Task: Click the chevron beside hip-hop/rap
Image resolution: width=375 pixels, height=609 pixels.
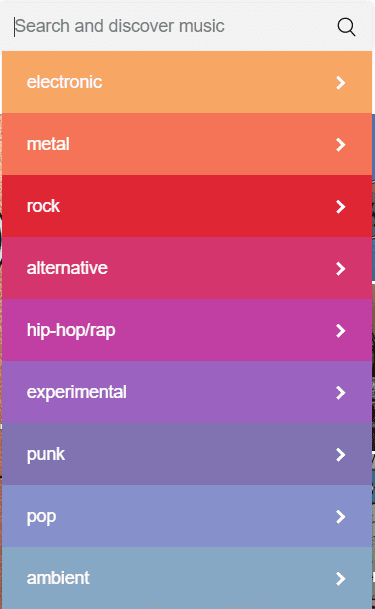Action: click(x=340, y=331)
